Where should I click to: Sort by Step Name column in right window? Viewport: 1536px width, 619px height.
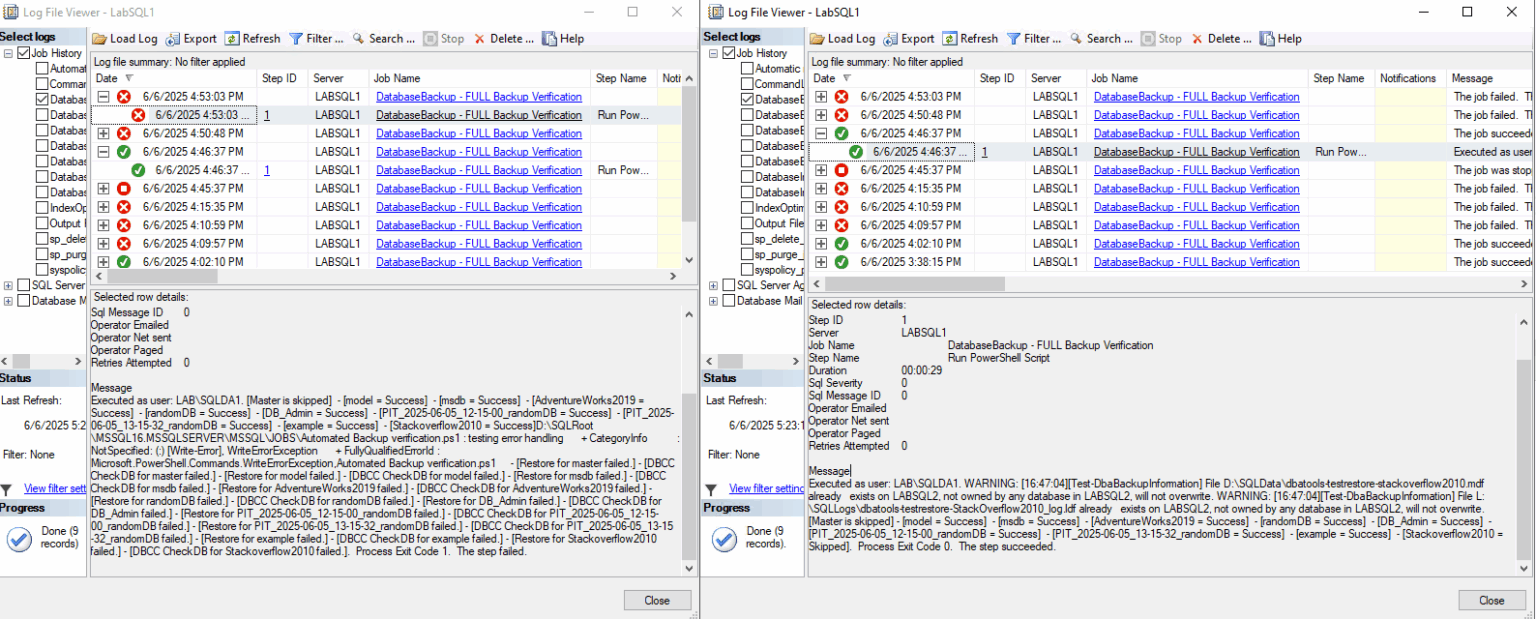[x=1338, y=78]
